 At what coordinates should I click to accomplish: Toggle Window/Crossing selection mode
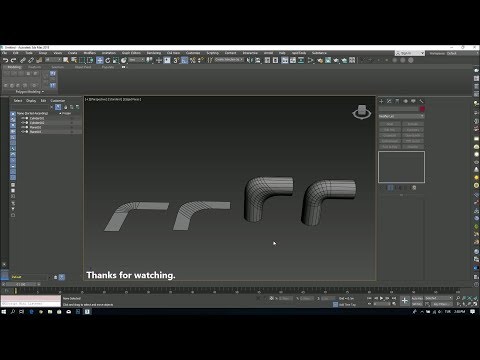pos(90,60)
